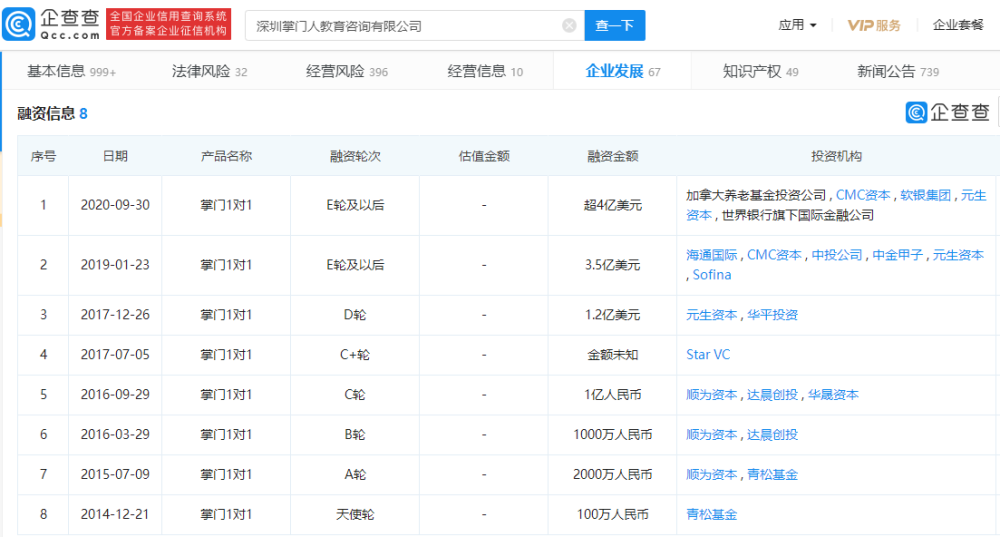
Task: Switch to the 基本信息 tab
Action: point(70,71)
